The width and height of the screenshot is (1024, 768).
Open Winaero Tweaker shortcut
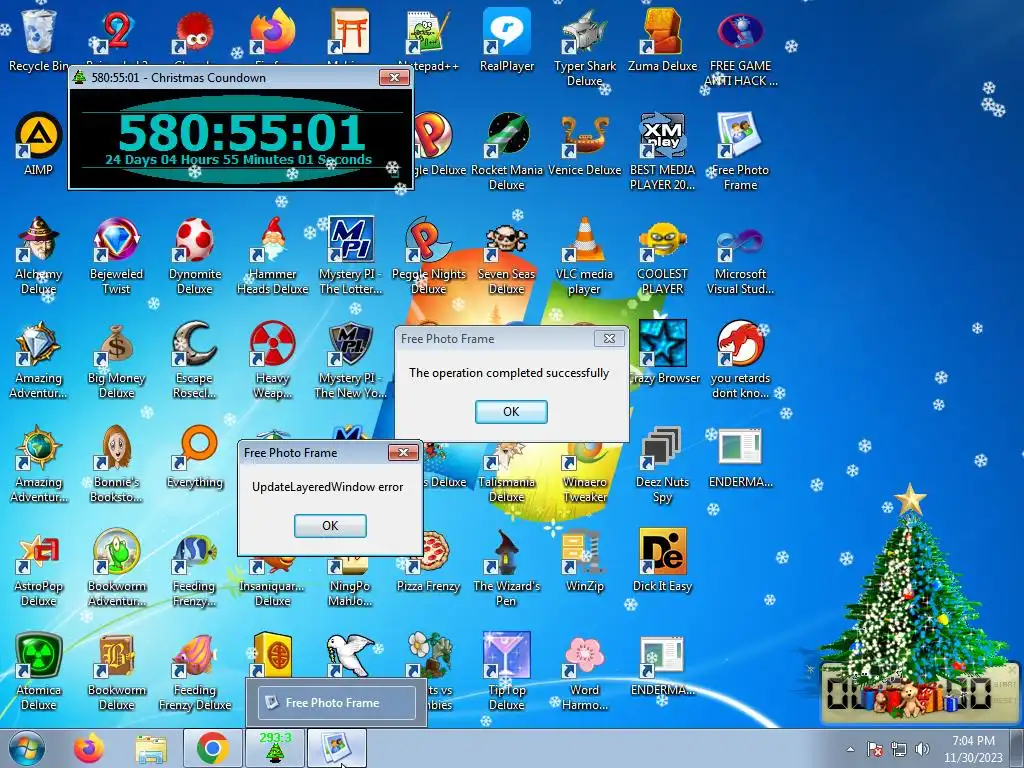(x=584, y=470)
